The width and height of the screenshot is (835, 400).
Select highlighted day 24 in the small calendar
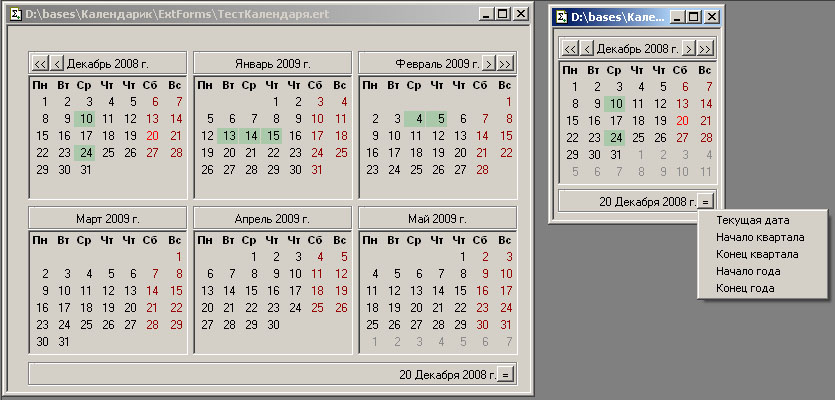[615, 138]
